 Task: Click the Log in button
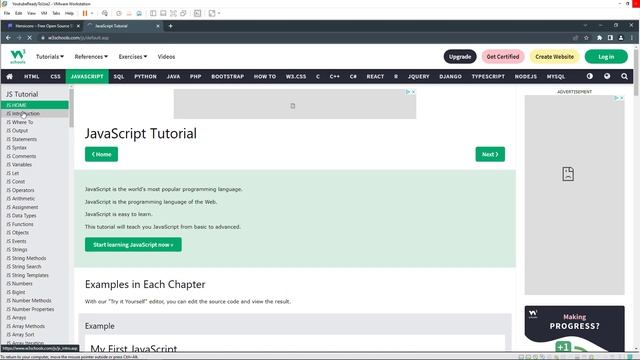[x=606, y=56]
